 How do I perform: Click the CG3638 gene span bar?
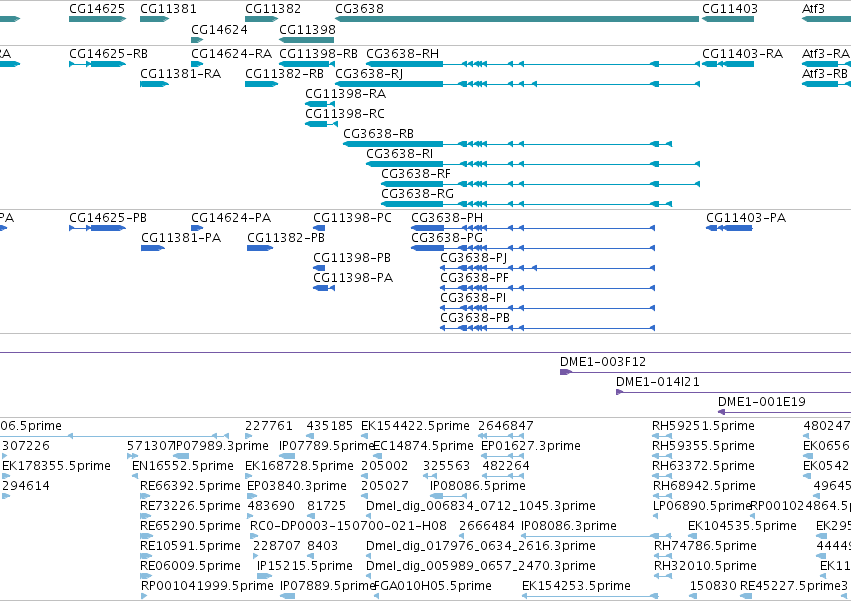(x=517, y=19)
